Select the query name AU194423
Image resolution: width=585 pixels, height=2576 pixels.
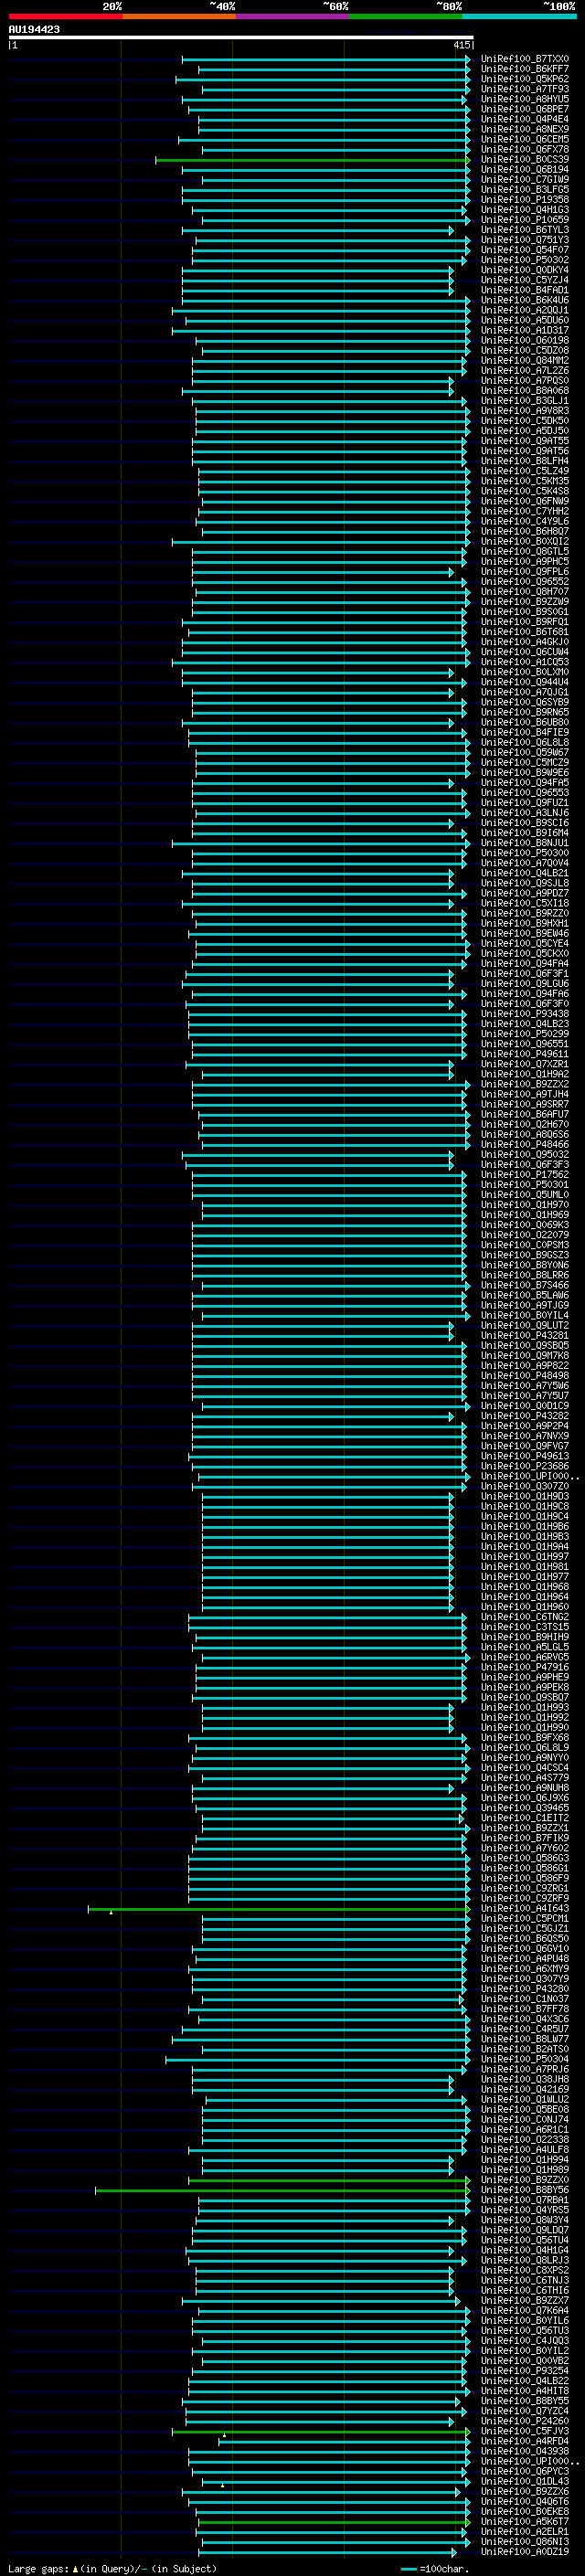click(x=34, y=29)
